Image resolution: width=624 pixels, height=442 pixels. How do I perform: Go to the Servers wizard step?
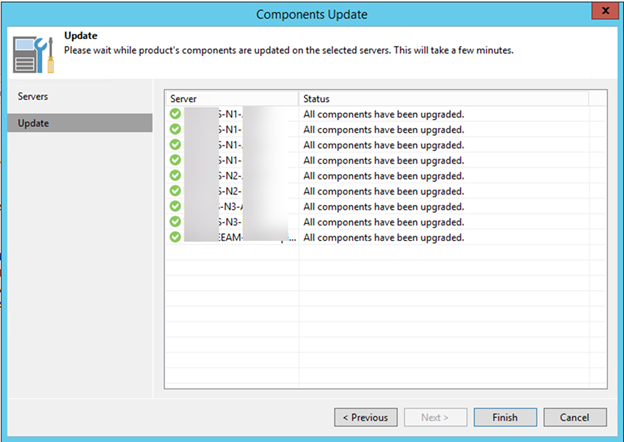(33, 97)
